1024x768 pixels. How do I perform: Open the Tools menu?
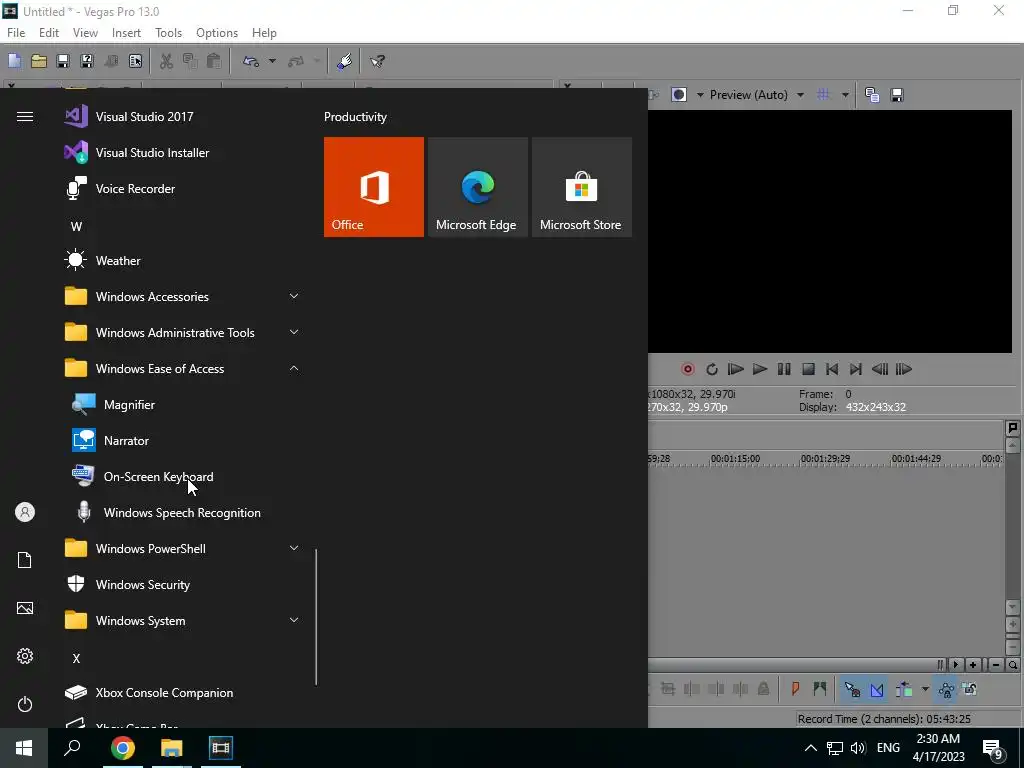point(168,33)
